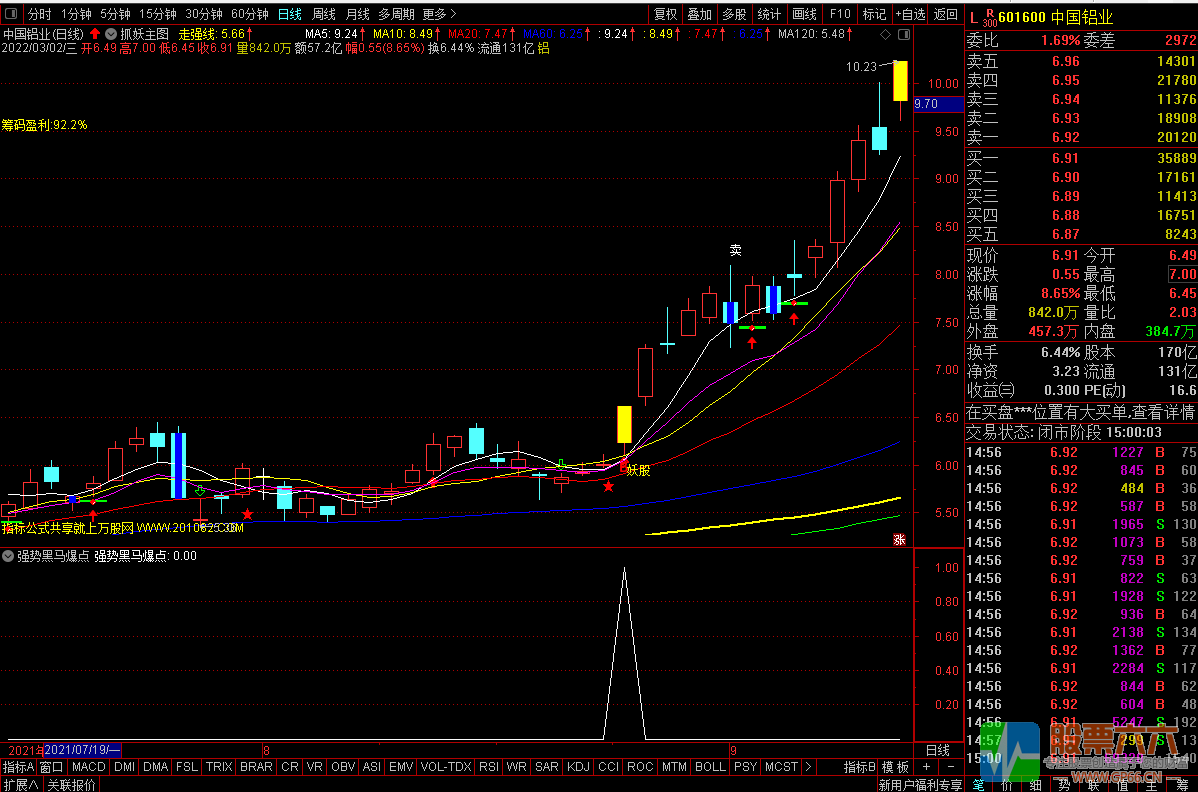Expand the 更多 period menu

click(x=439, y=14)
